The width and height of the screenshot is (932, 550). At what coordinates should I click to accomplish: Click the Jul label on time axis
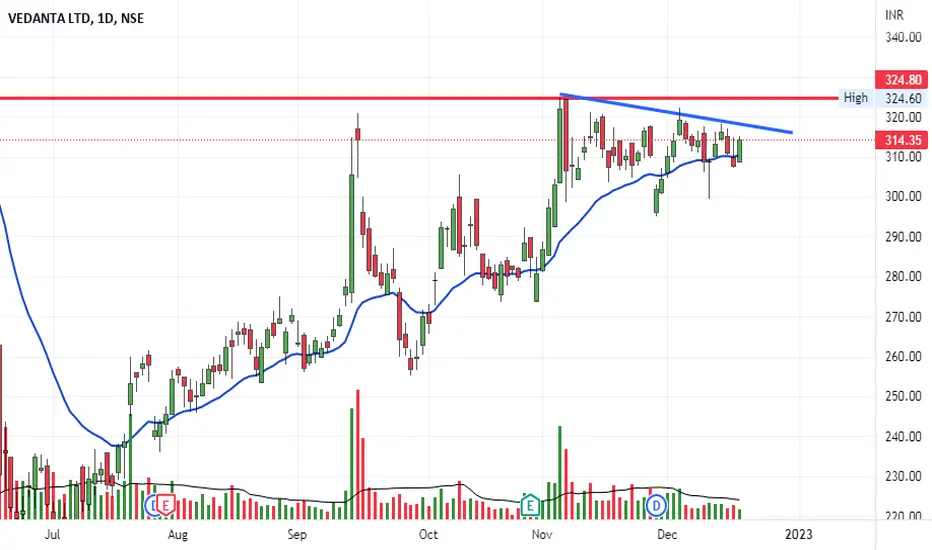tap(52, 535)
